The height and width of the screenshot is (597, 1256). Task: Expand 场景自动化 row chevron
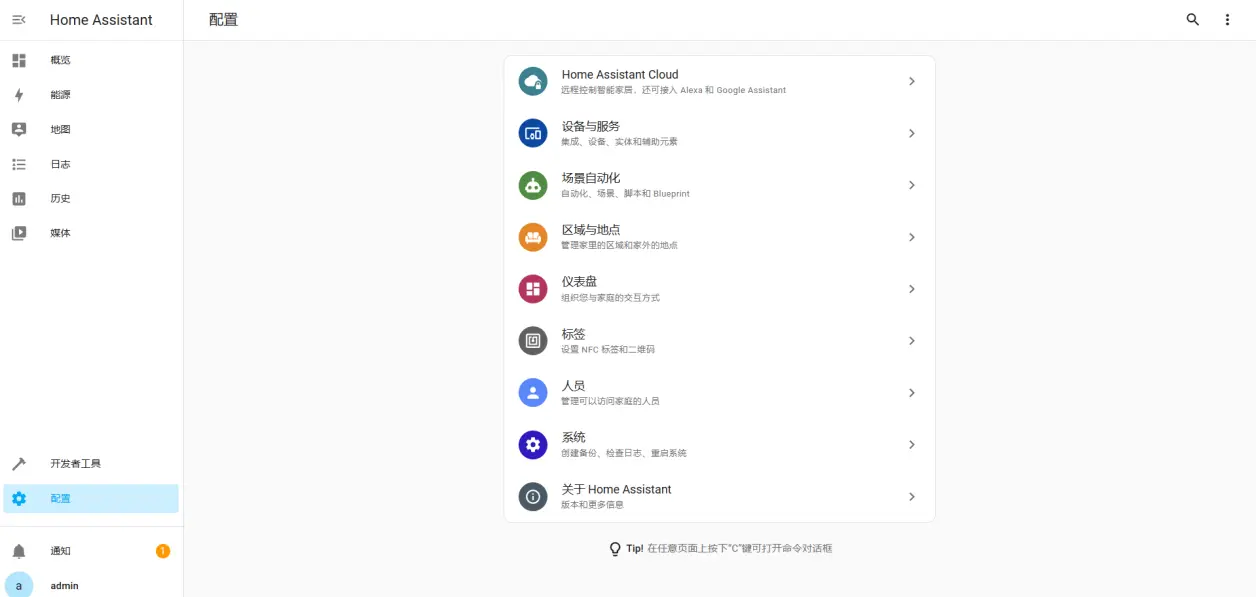912,185
